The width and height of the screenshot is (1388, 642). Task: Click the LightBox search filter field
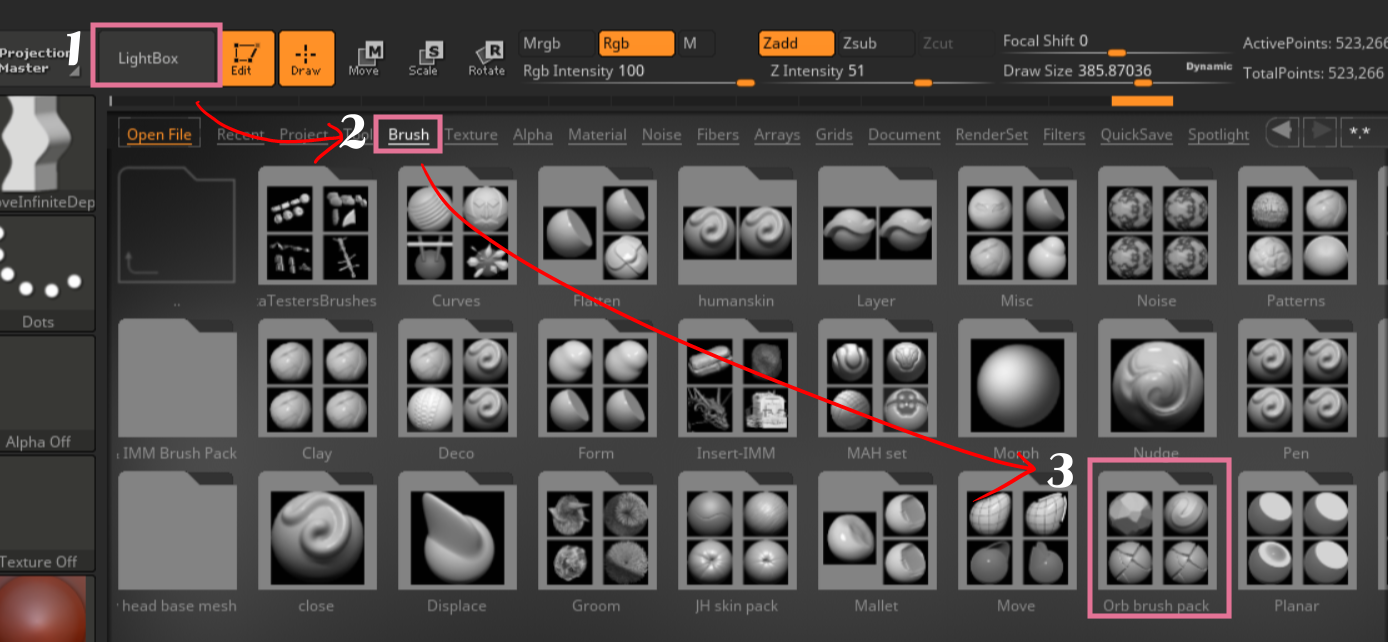tap(1362, 131)
